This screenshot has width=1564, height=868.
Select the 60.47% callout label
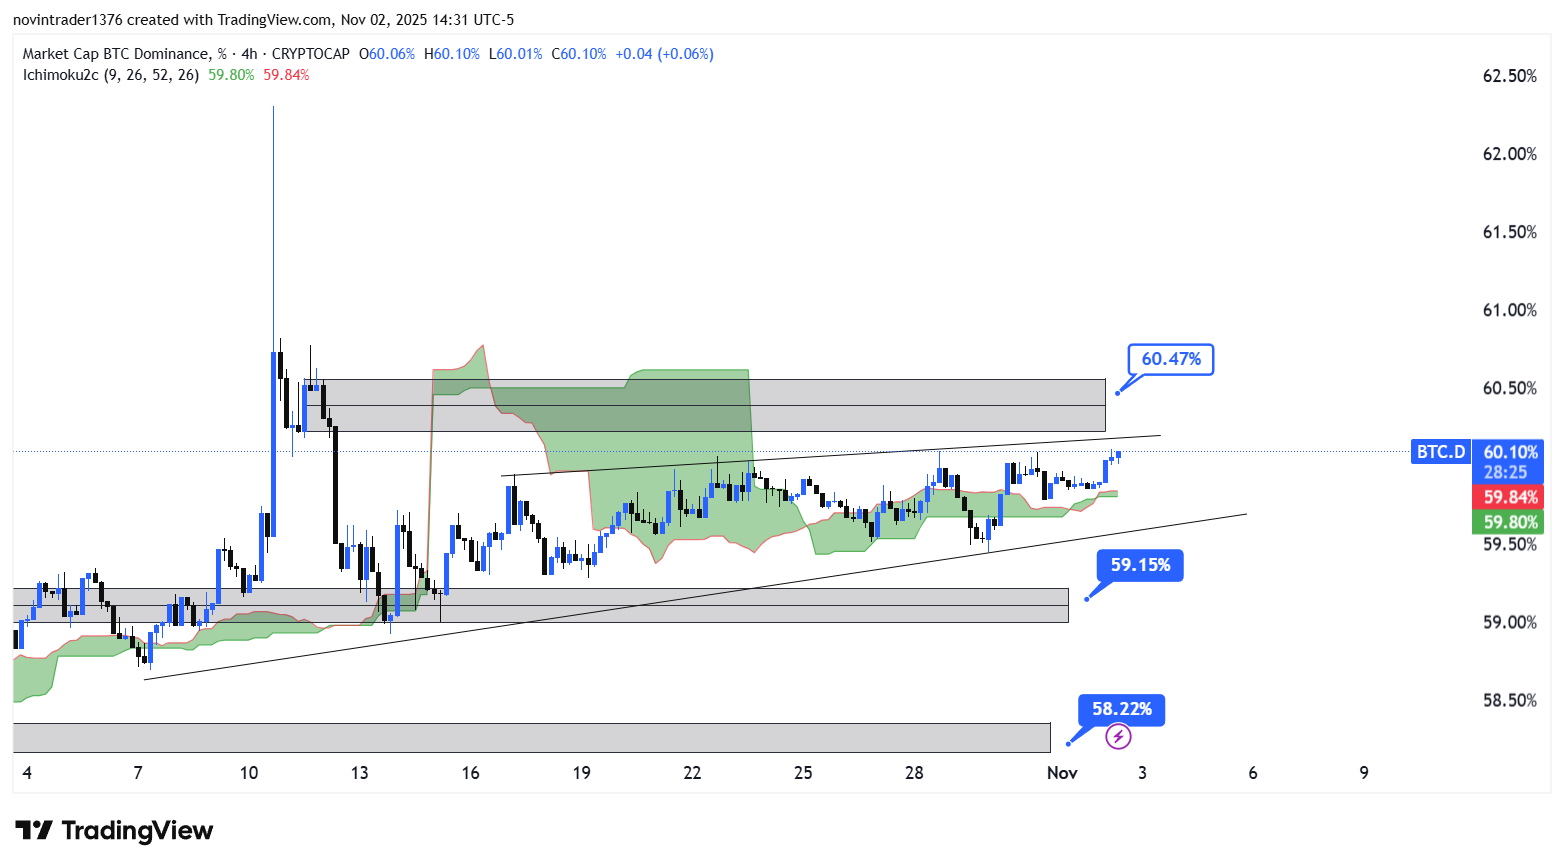pos(1171,359)
